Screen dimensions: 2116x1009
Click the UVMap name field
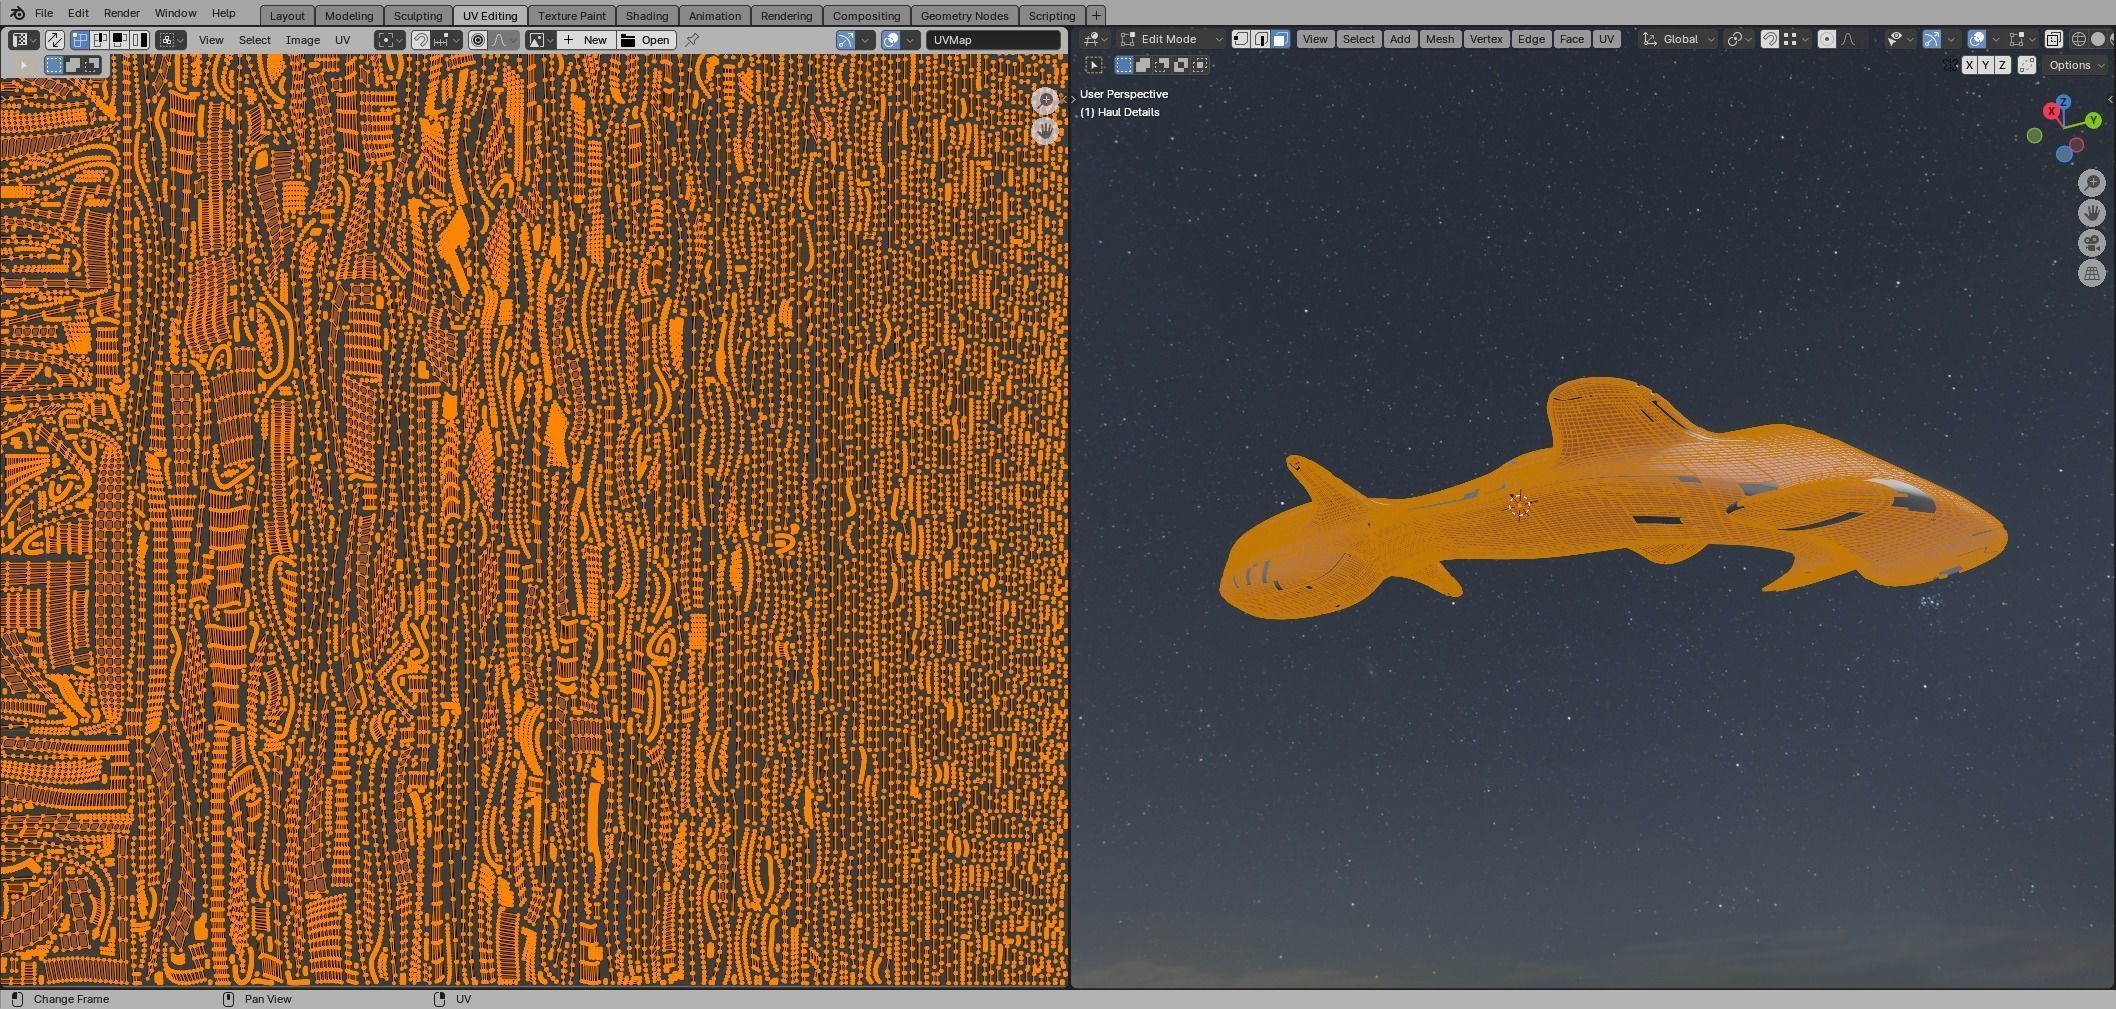pyautogui.click(x=993, y=40)
